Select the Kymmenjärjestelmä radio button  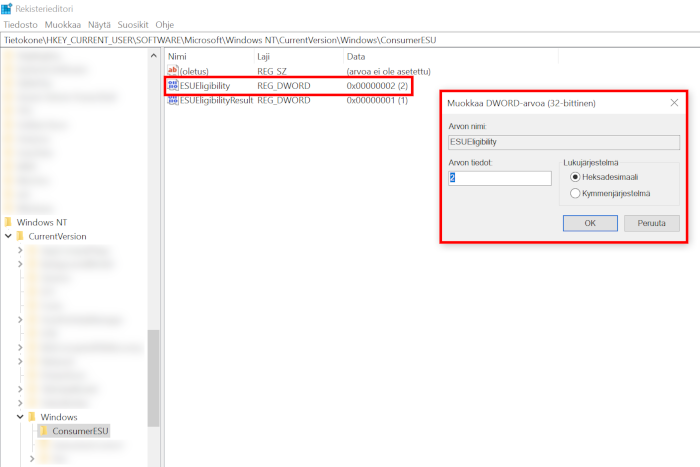pos(575,193)
